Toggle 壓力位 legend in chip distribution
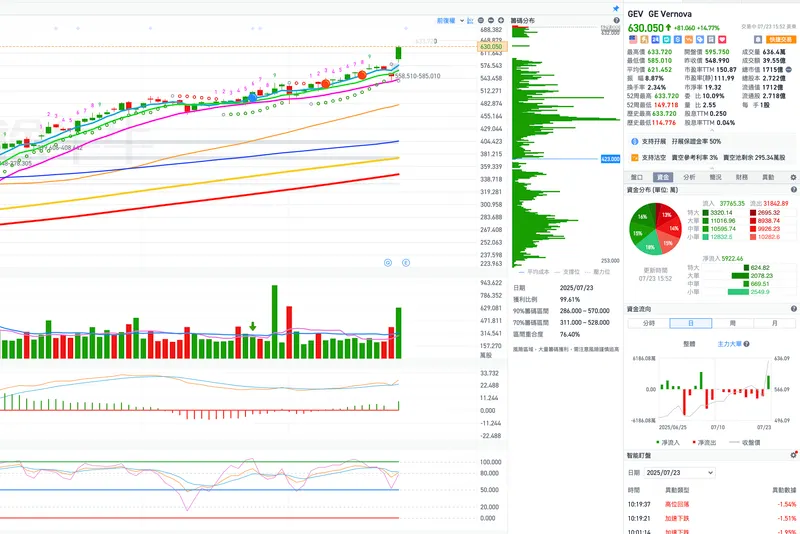Image resolution: width=800 pixels, height=534 pixels. [596, 272]
